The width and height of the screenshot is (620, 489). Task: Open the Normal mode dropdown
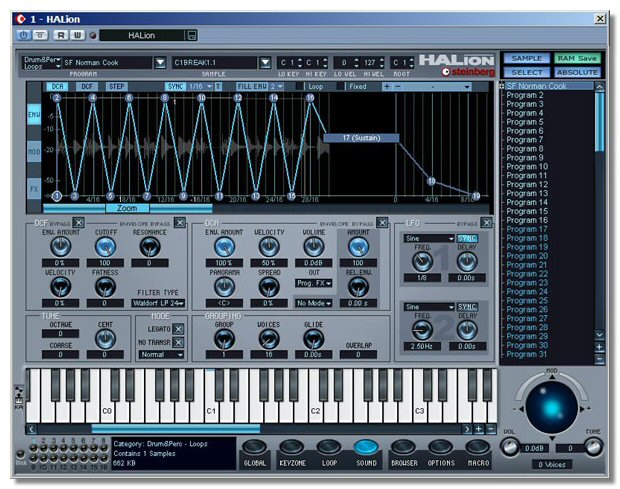pos(161,355)
